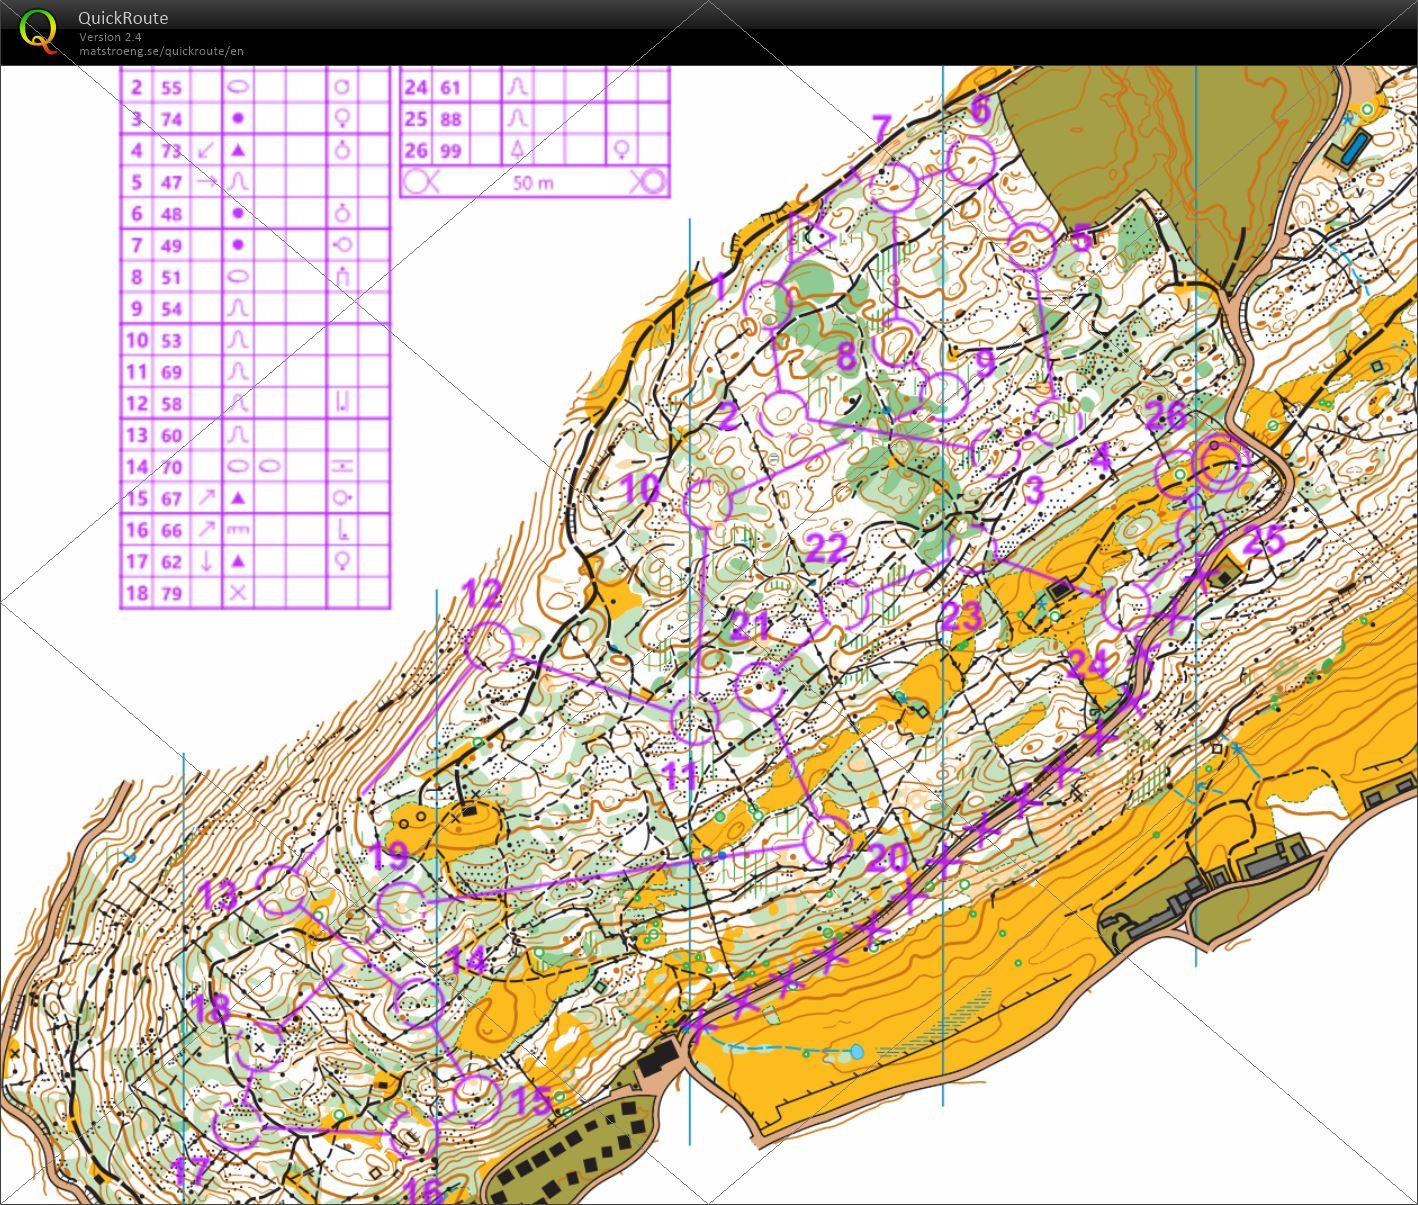Click row 4 code 73 in control descriptions
The image size is (1418, 1205).
click(171, 151)
